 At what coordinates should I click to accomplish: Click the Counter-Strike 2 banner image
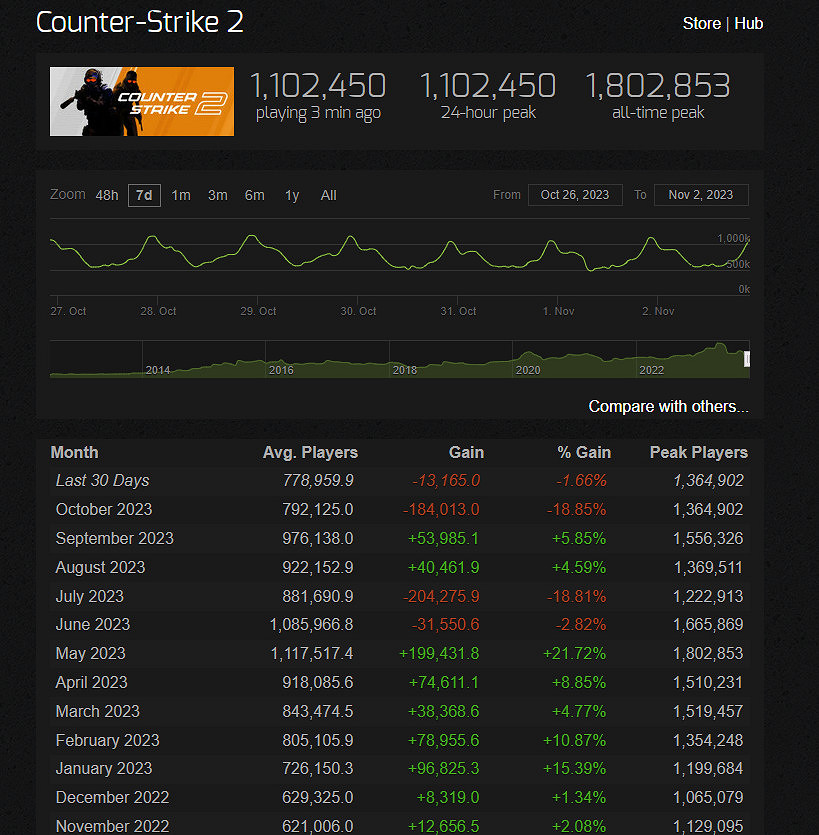142,101
